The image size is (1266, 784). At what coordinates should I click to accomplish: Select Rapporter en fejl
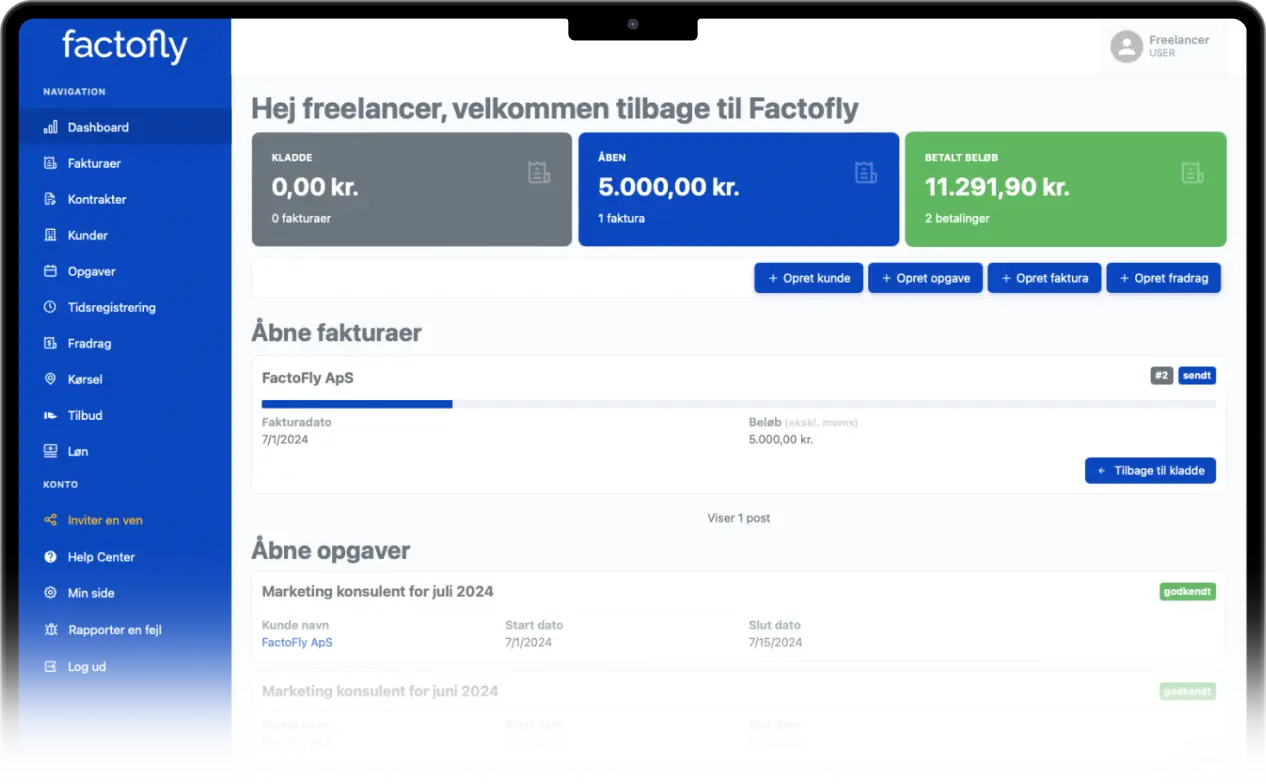(125, 630)
